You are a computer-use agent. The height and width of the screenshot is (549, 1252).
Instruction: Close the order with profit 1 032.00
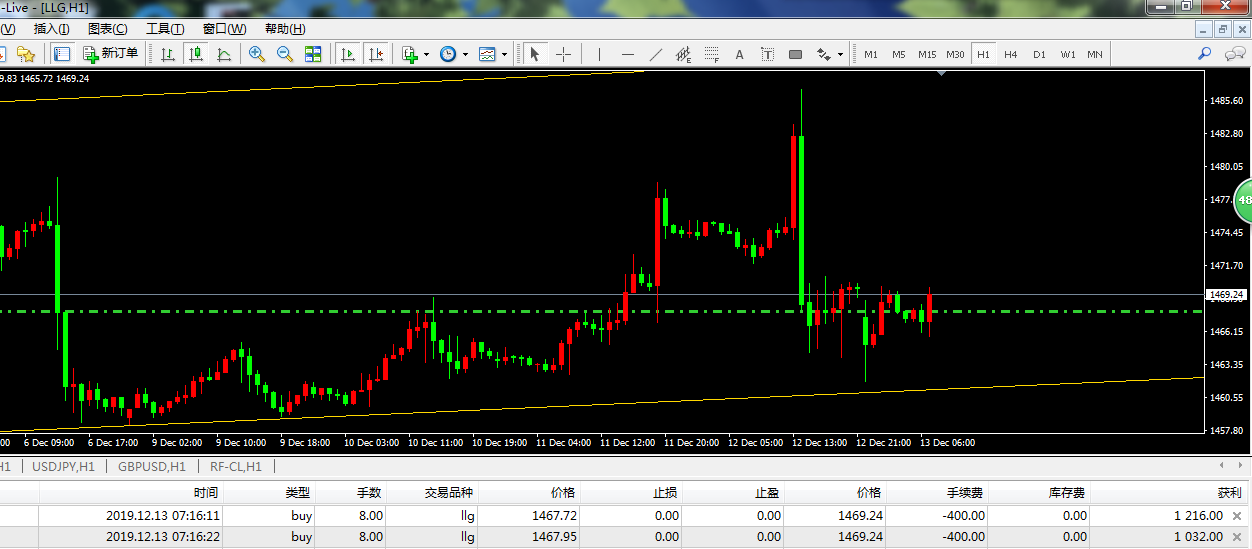tap(1237, 537)
